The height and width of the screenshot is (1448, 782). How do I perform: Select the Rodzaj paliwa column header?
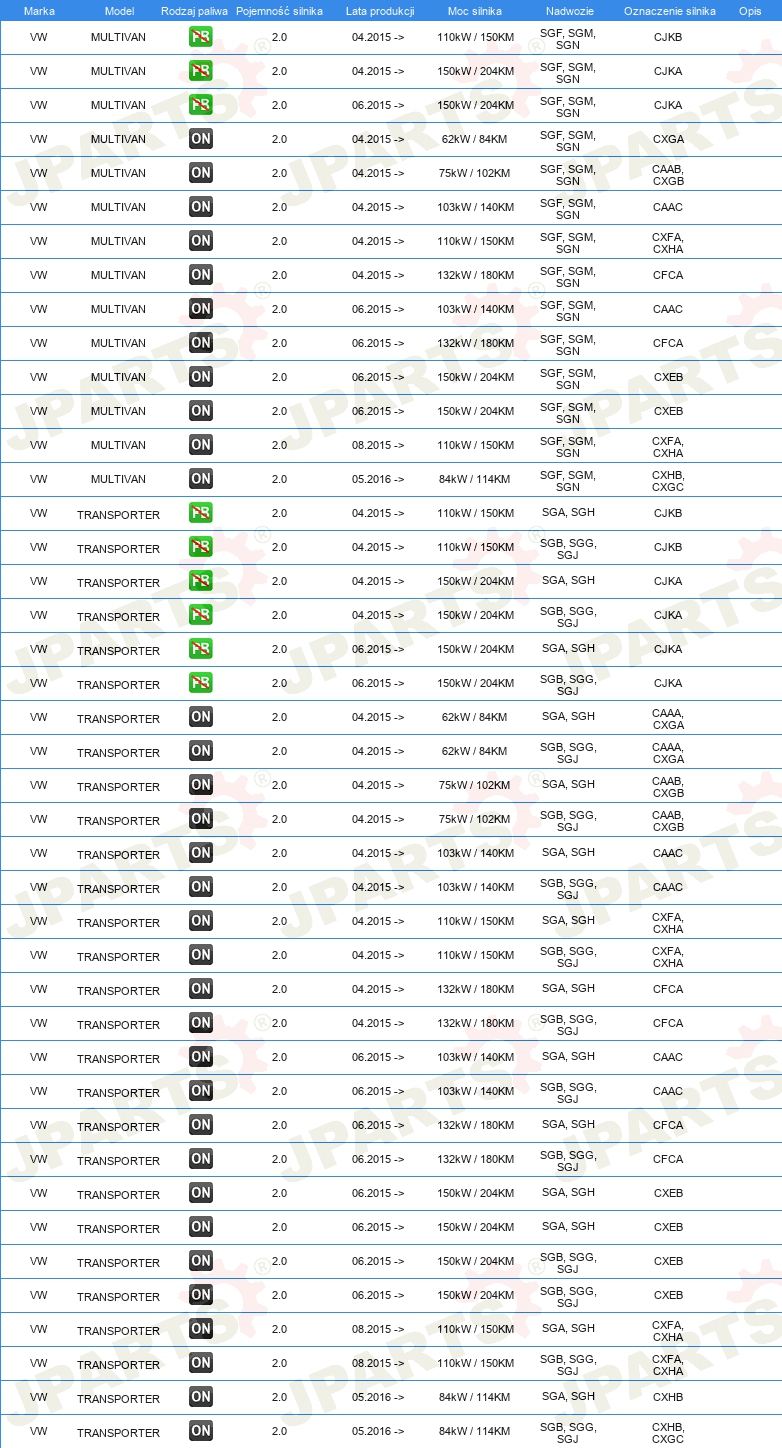click(194, 11)
